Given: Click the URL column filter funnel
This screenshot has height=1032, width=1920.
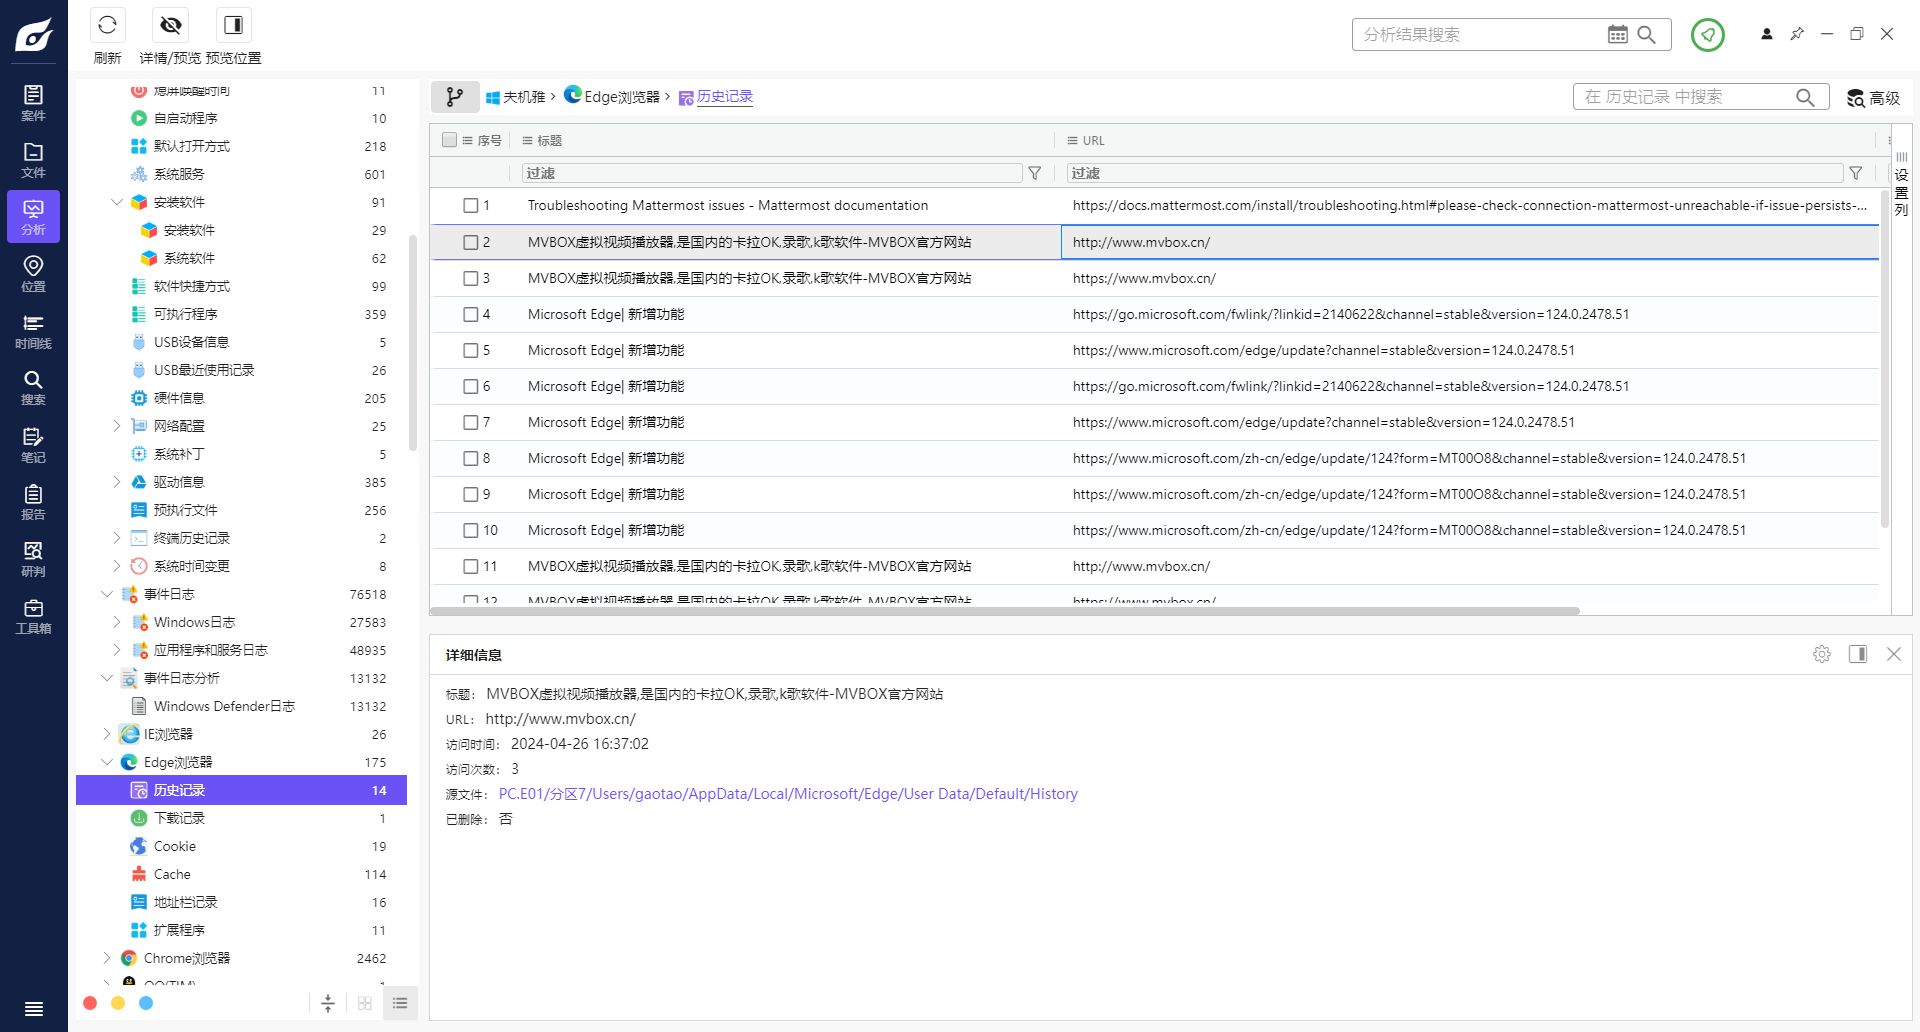Looking at the screenshot, I should click(1856, 173).
